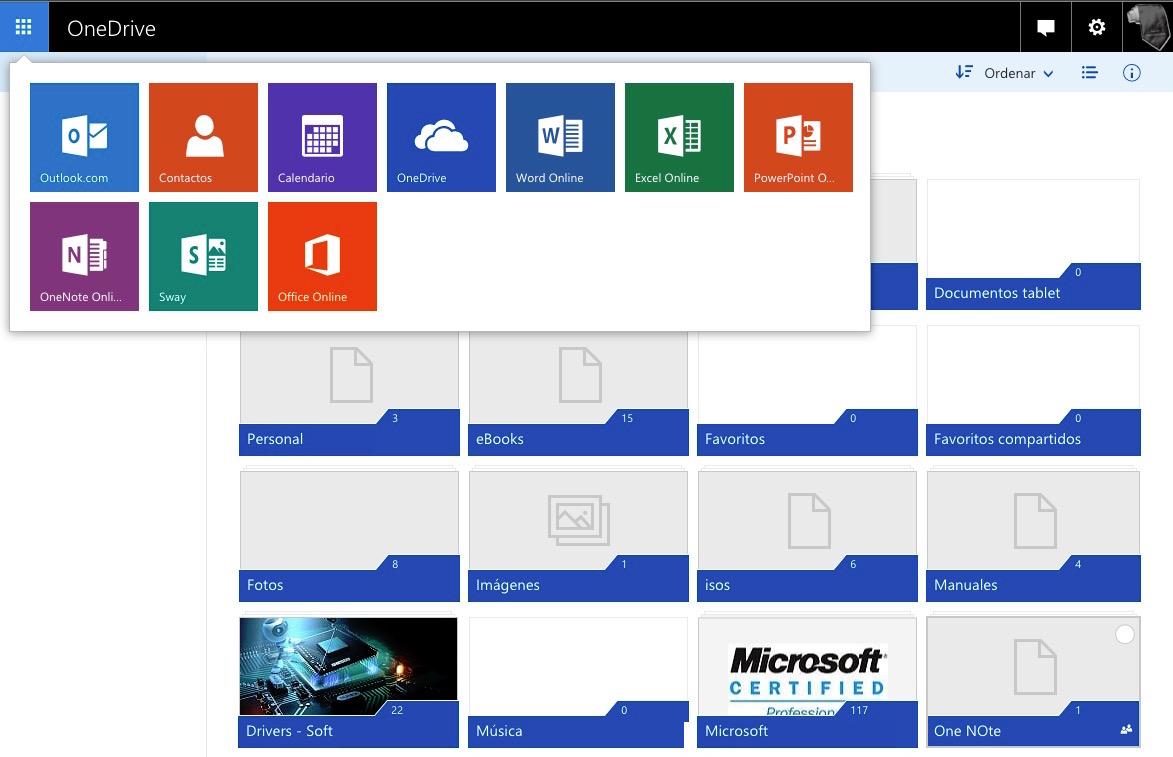Viewport: 1173px width, 757px height.
Task: Open the settings gear icon
Action: click(x=1097, y=28)
